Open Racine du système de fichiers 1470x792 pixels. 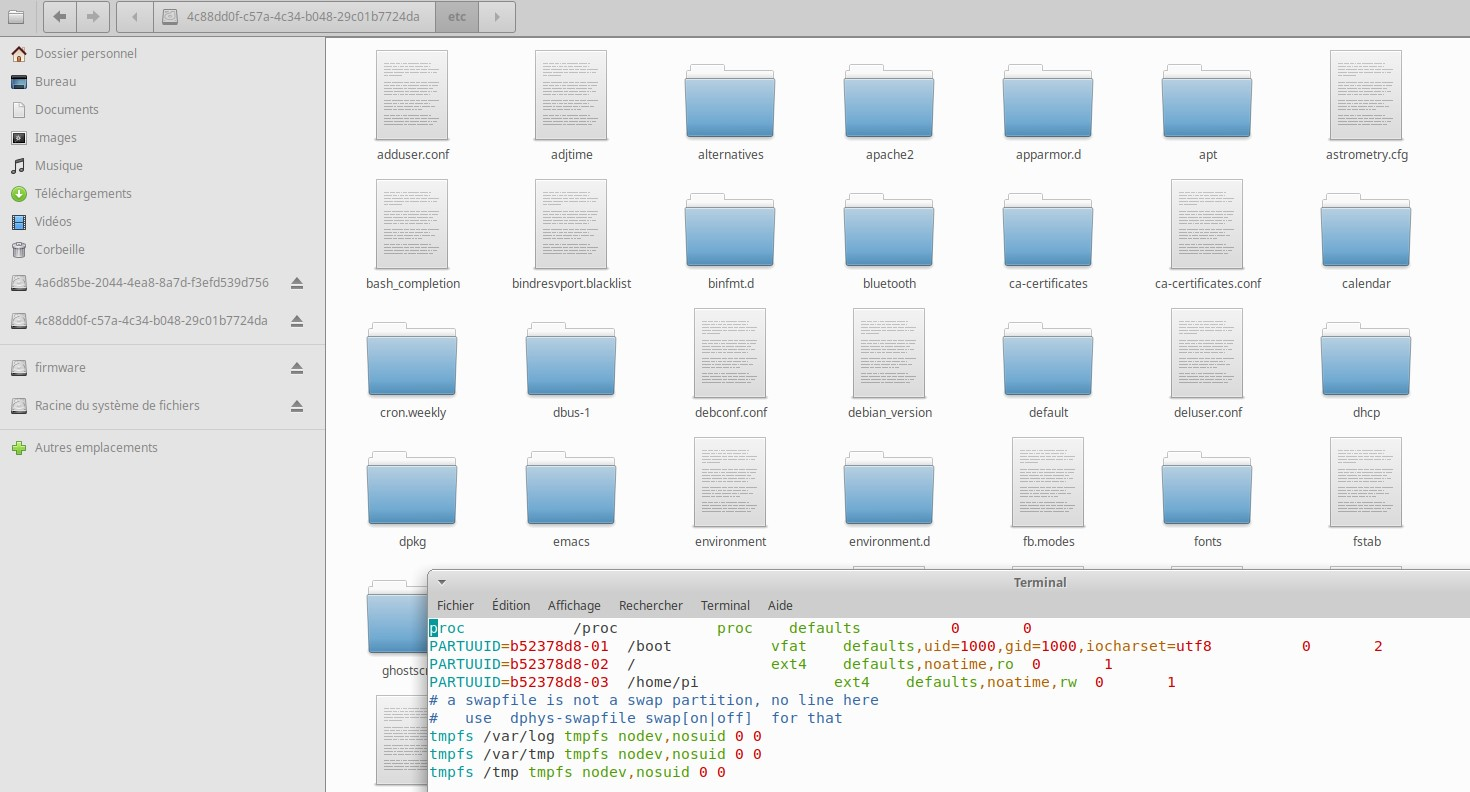click(x=117, y=405)
